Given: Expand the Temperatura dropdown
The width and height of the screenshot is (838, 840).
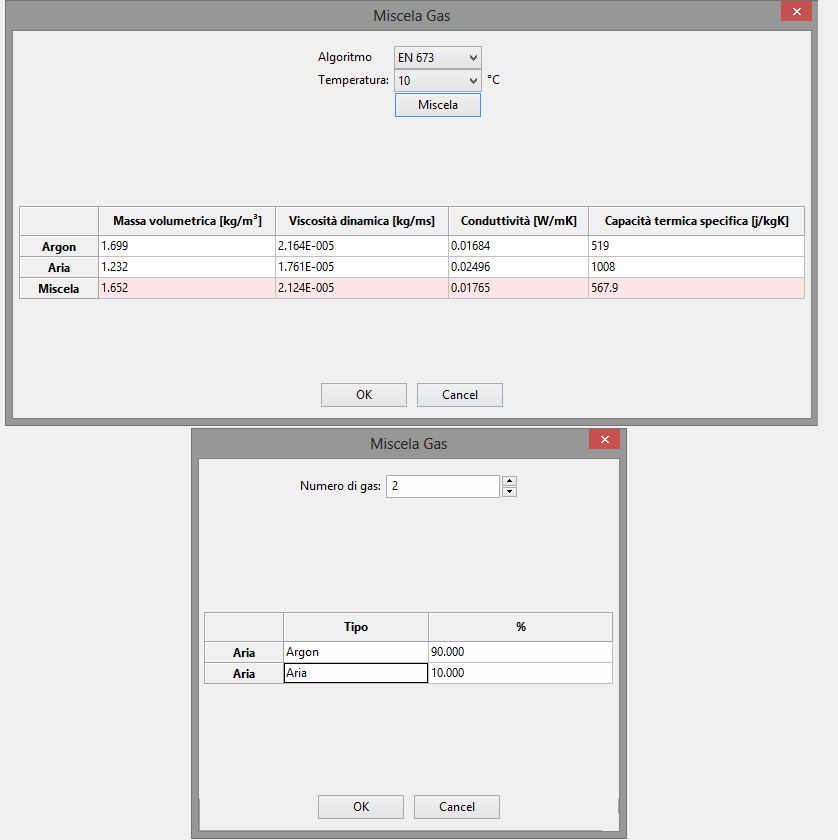Looking at the screenshot, I should pyautogui.click(x=438, y=80).
